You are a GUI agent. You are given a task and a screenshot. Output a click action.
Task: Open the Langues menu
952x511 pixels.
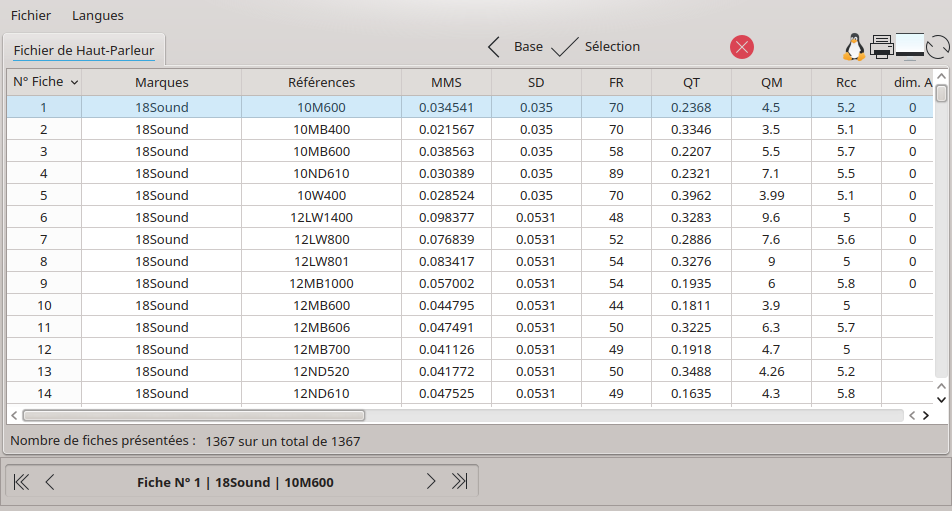[98, 15]
